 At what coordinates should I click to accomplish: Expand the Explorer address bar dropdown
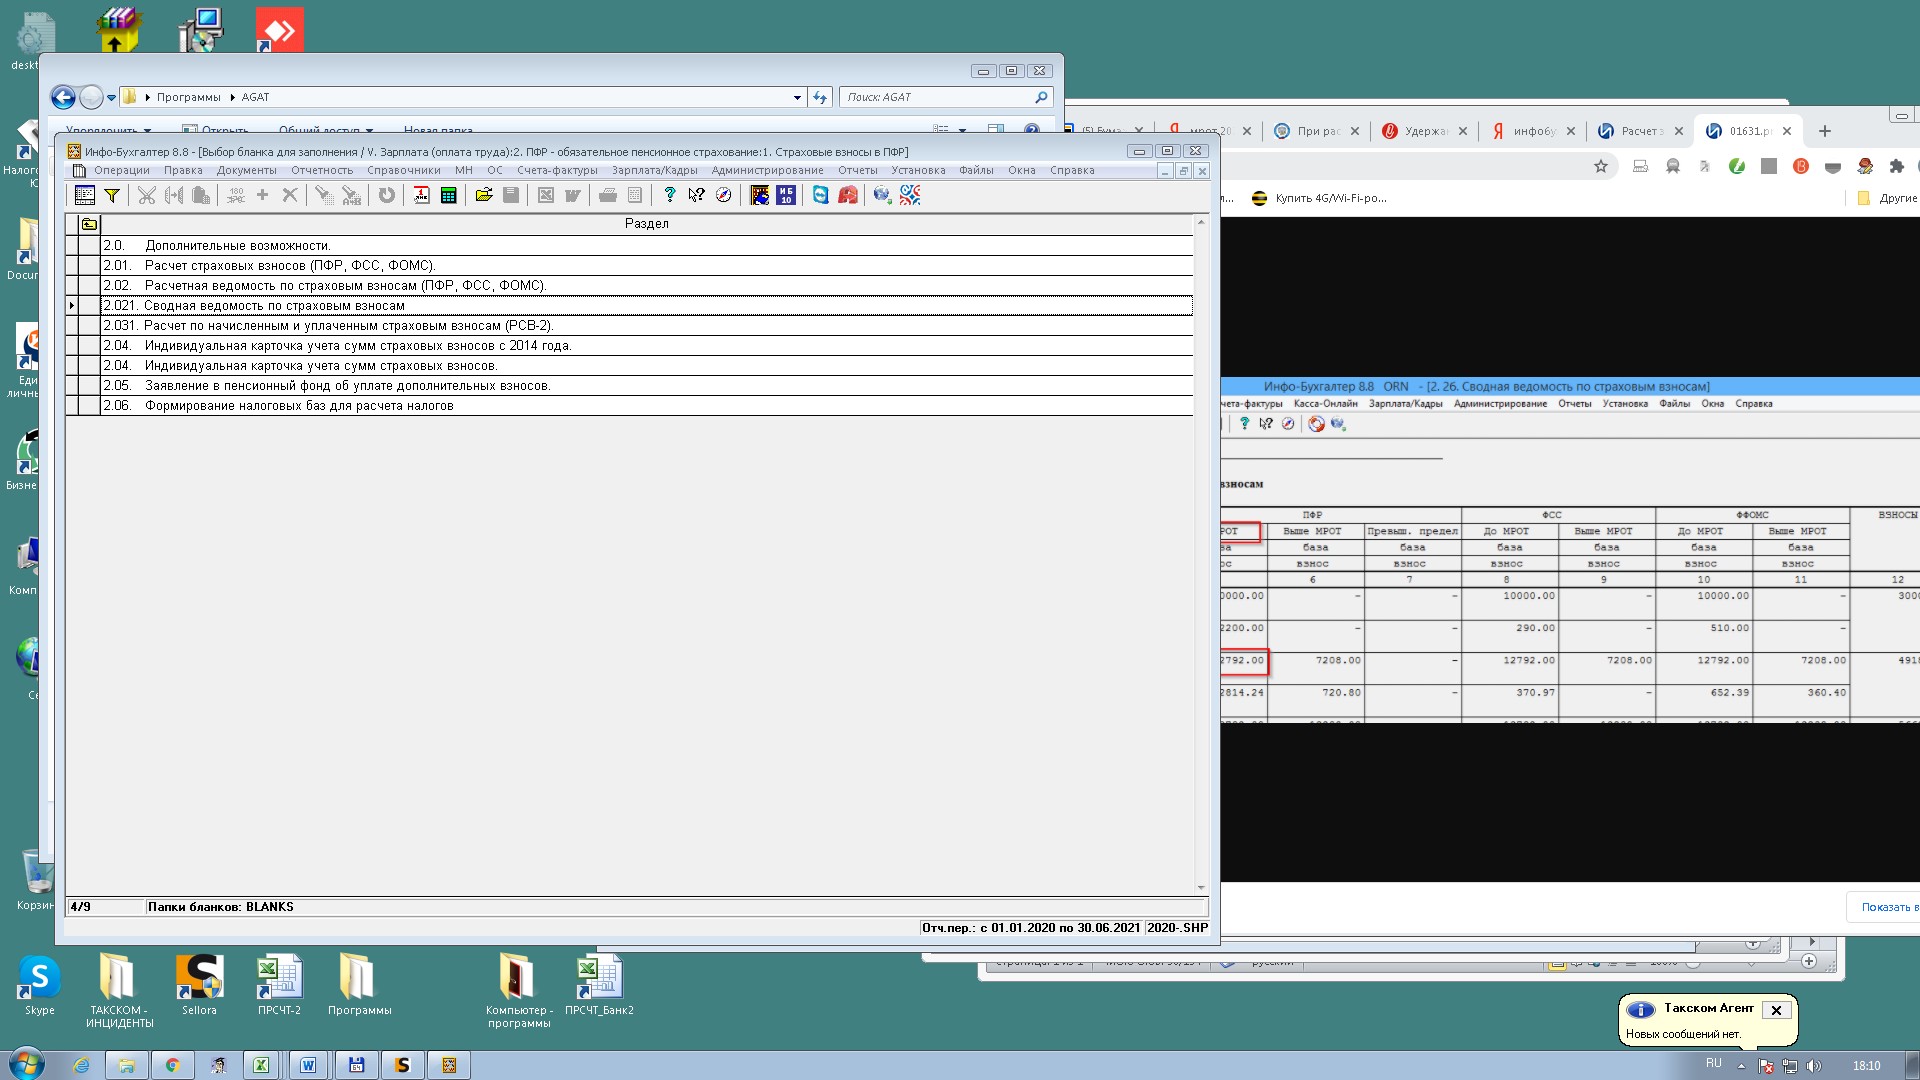point(797,97)
